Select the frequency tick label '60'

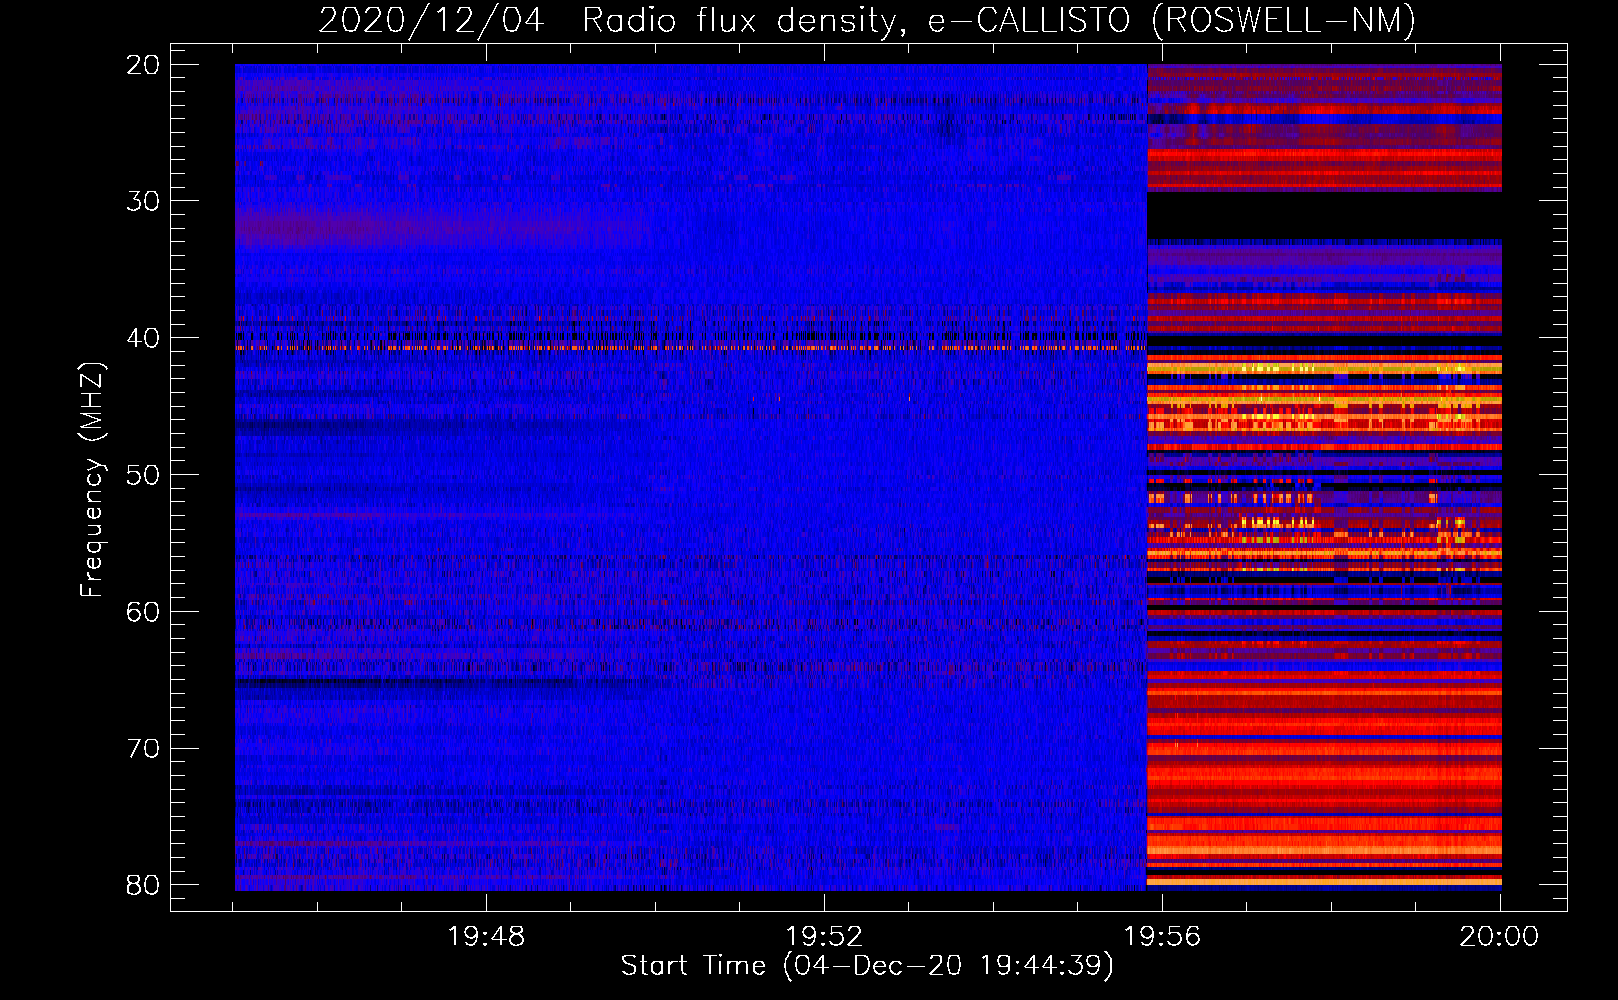coord(143,611)
